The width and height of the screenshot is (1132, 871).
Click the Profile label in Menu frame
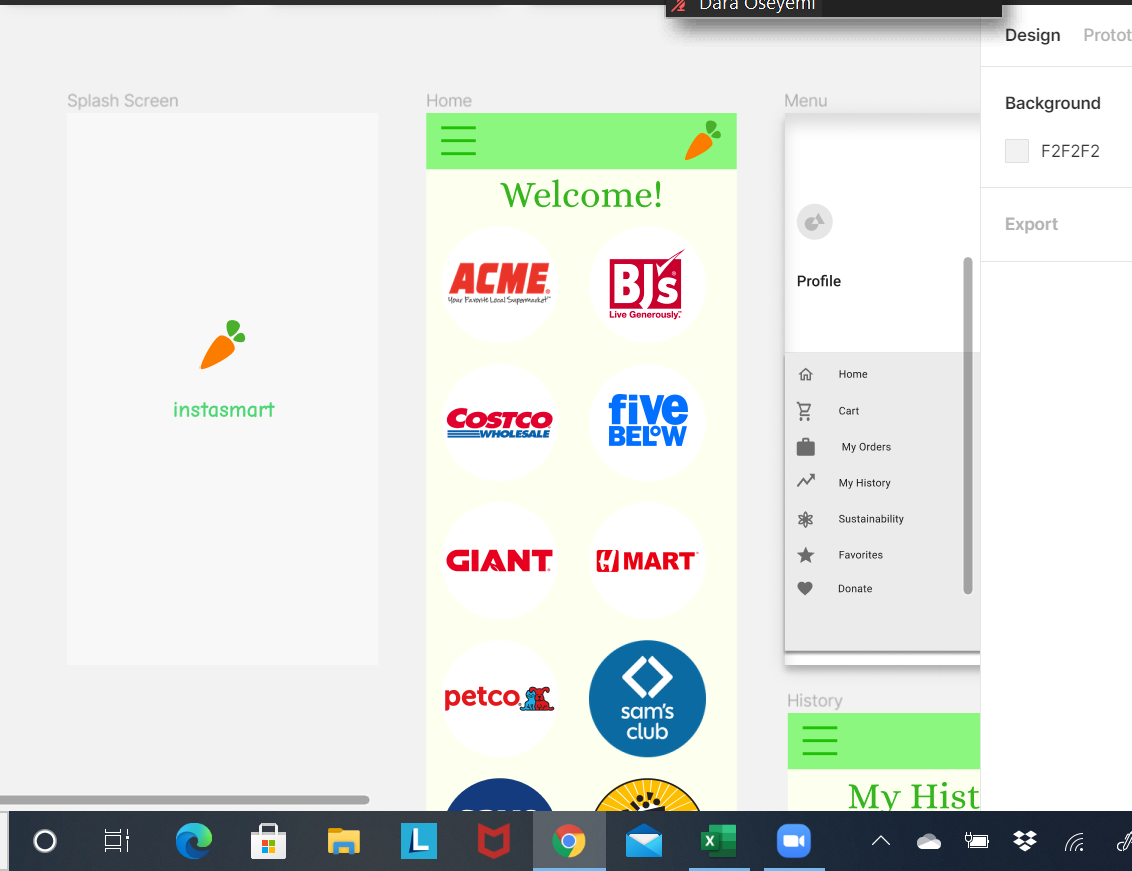click(819, 281)
